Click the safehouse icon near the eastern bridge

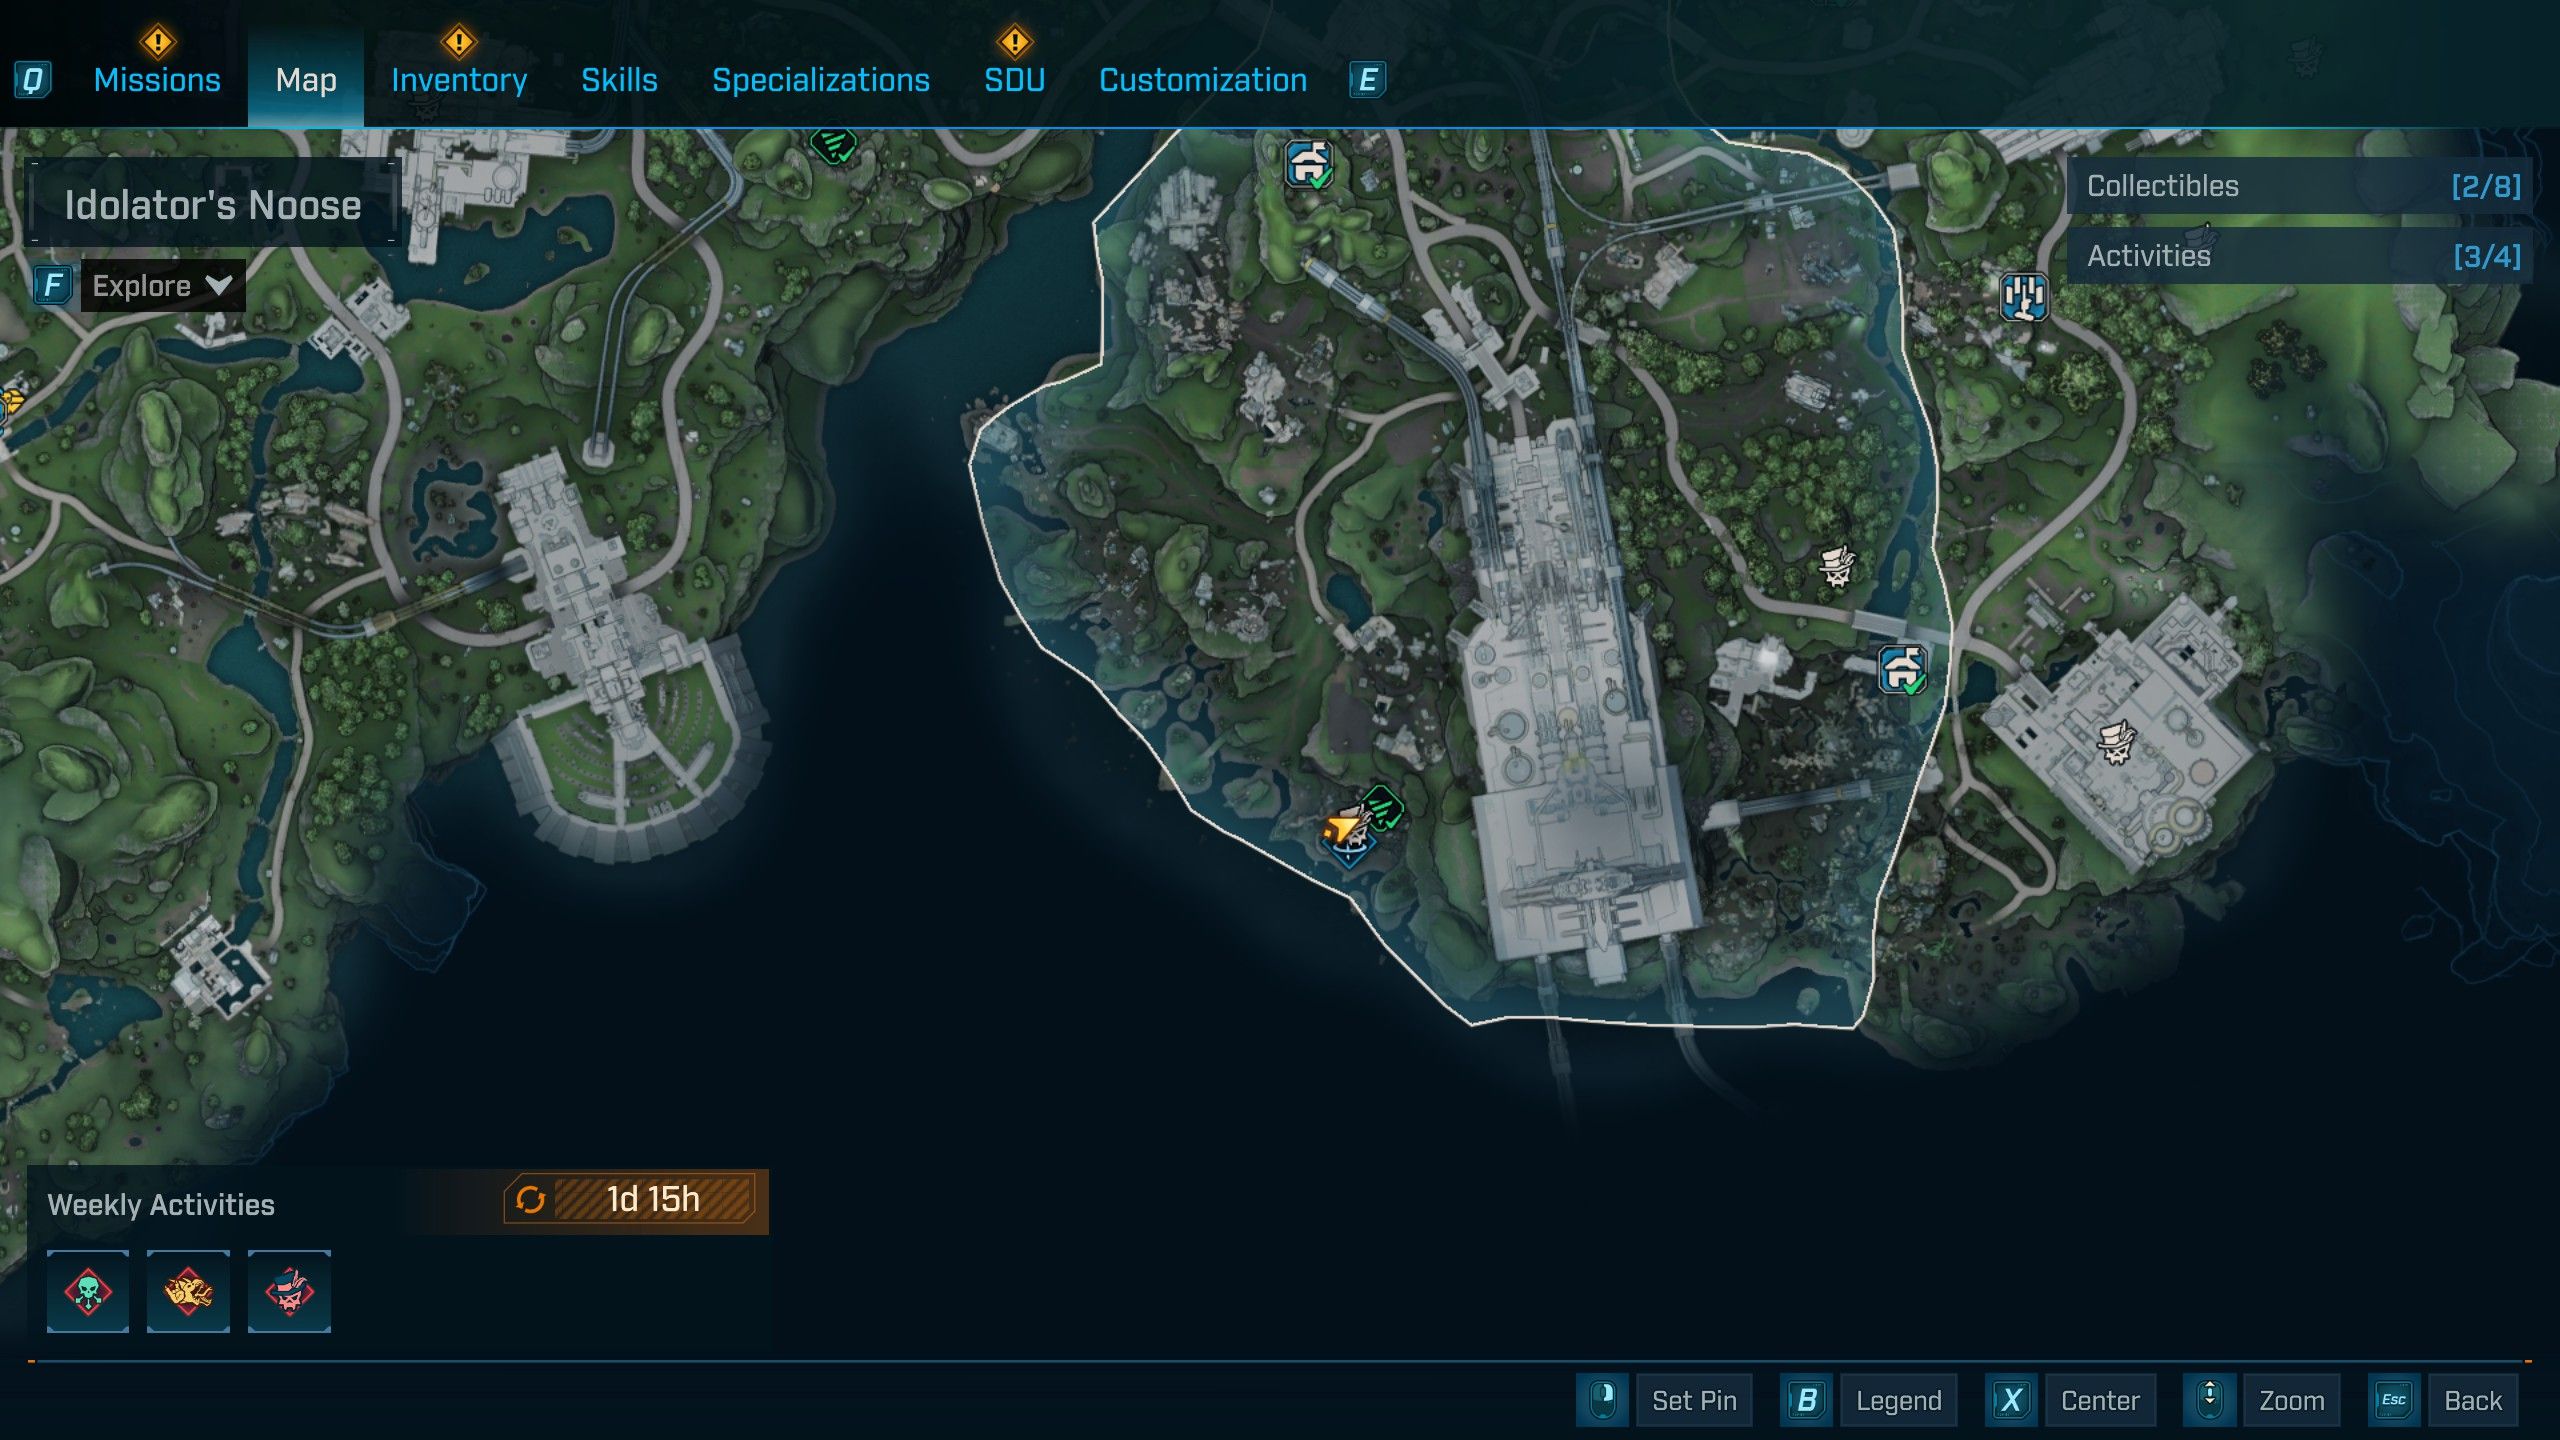click(x=1902, y=669)
